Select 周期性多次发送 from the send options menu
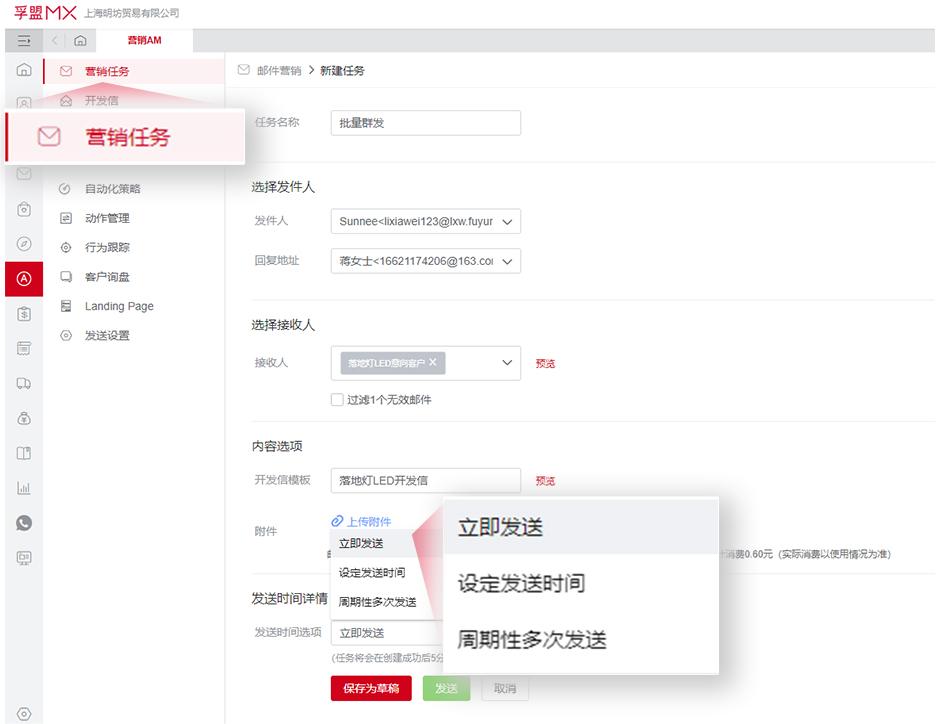Viewport: 942px width, 724px height. tap(532, 640)
